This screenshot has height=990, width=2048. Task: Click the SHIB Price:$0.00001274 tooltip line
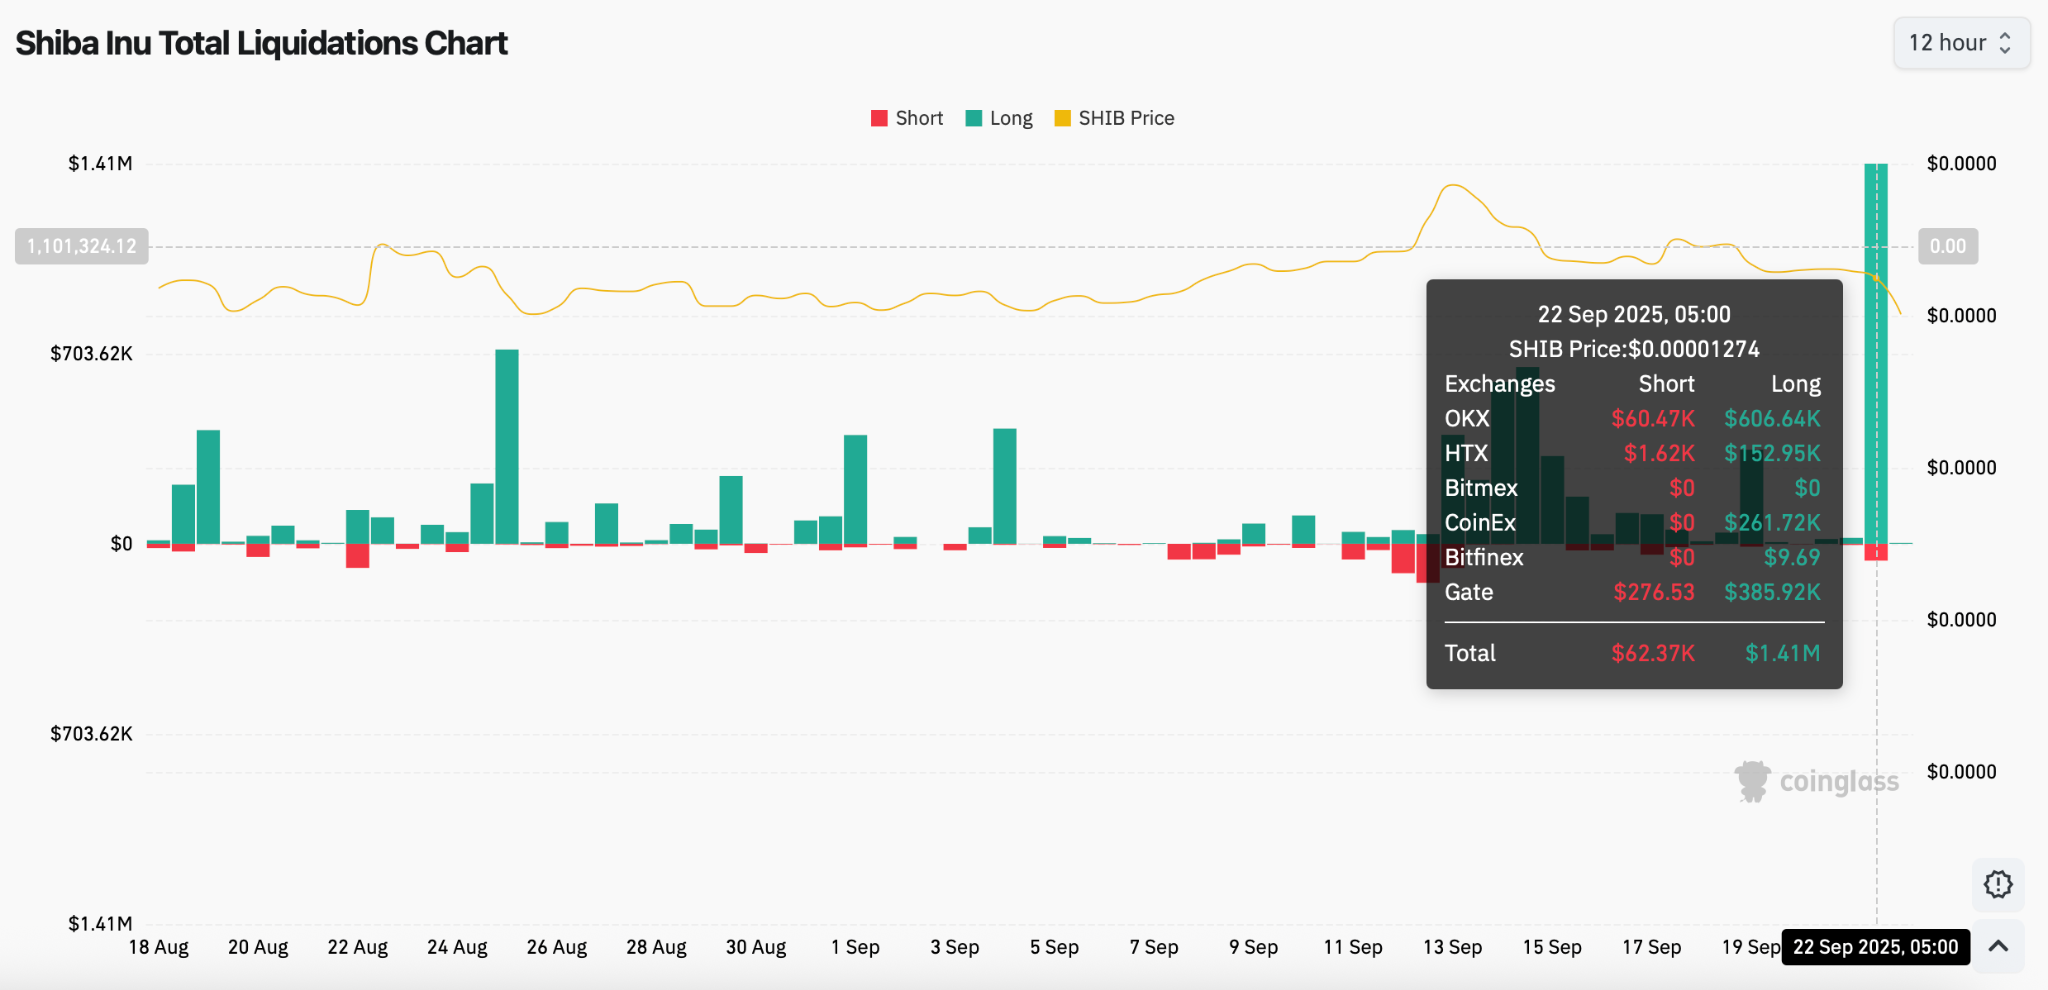[1634, 349]
